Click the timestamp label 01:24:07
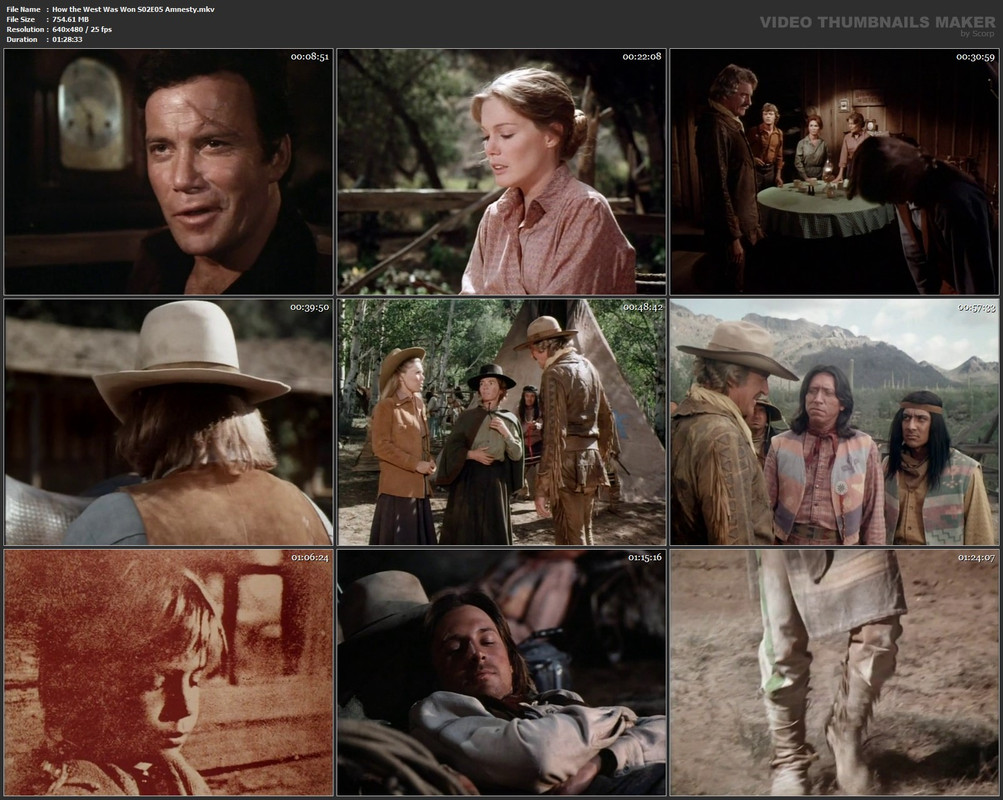Image resolution: width=1003 pixels, height=800 pixels. click(976, 558)
